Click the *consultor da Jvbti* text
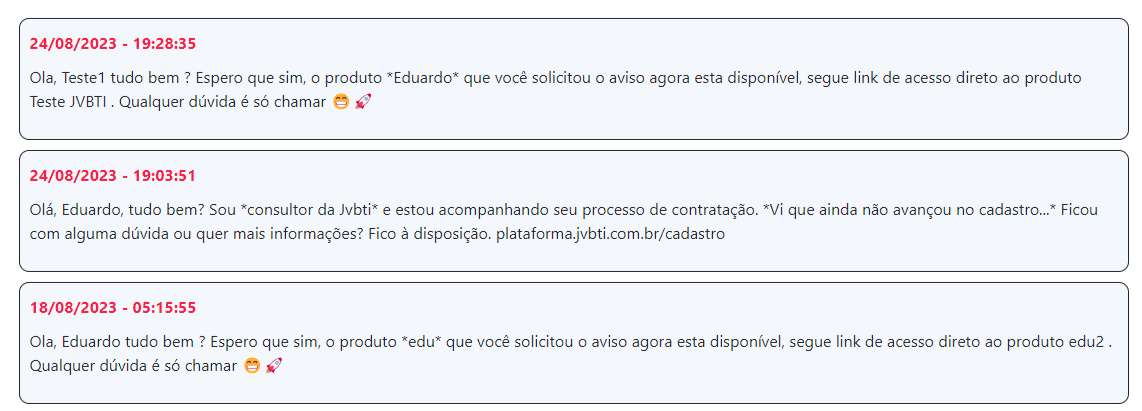 [310, 211]
